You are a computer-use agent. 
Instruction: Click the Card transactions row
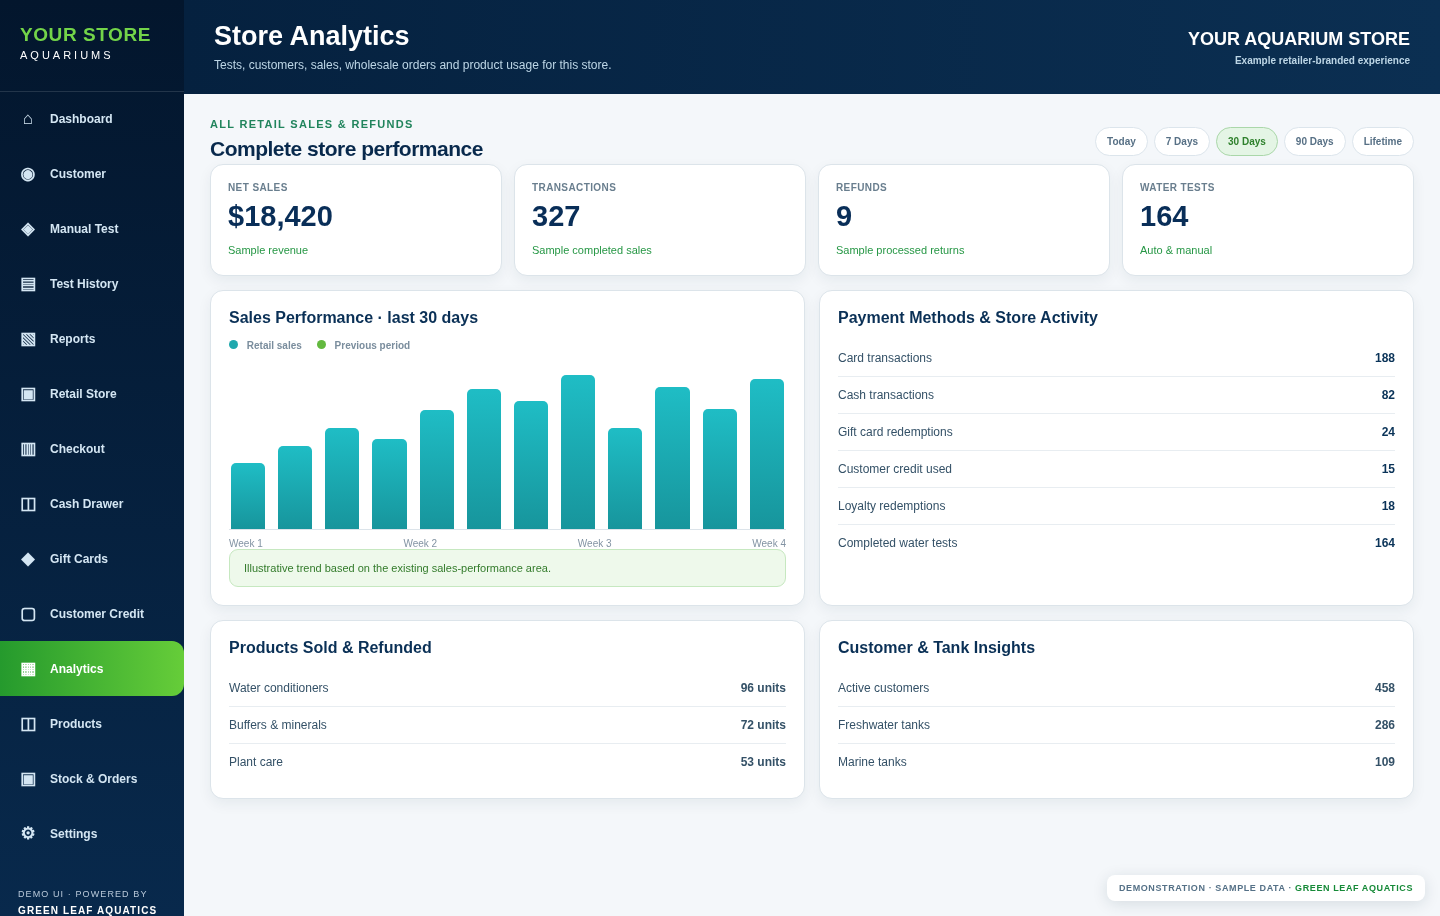(1116, 358)
